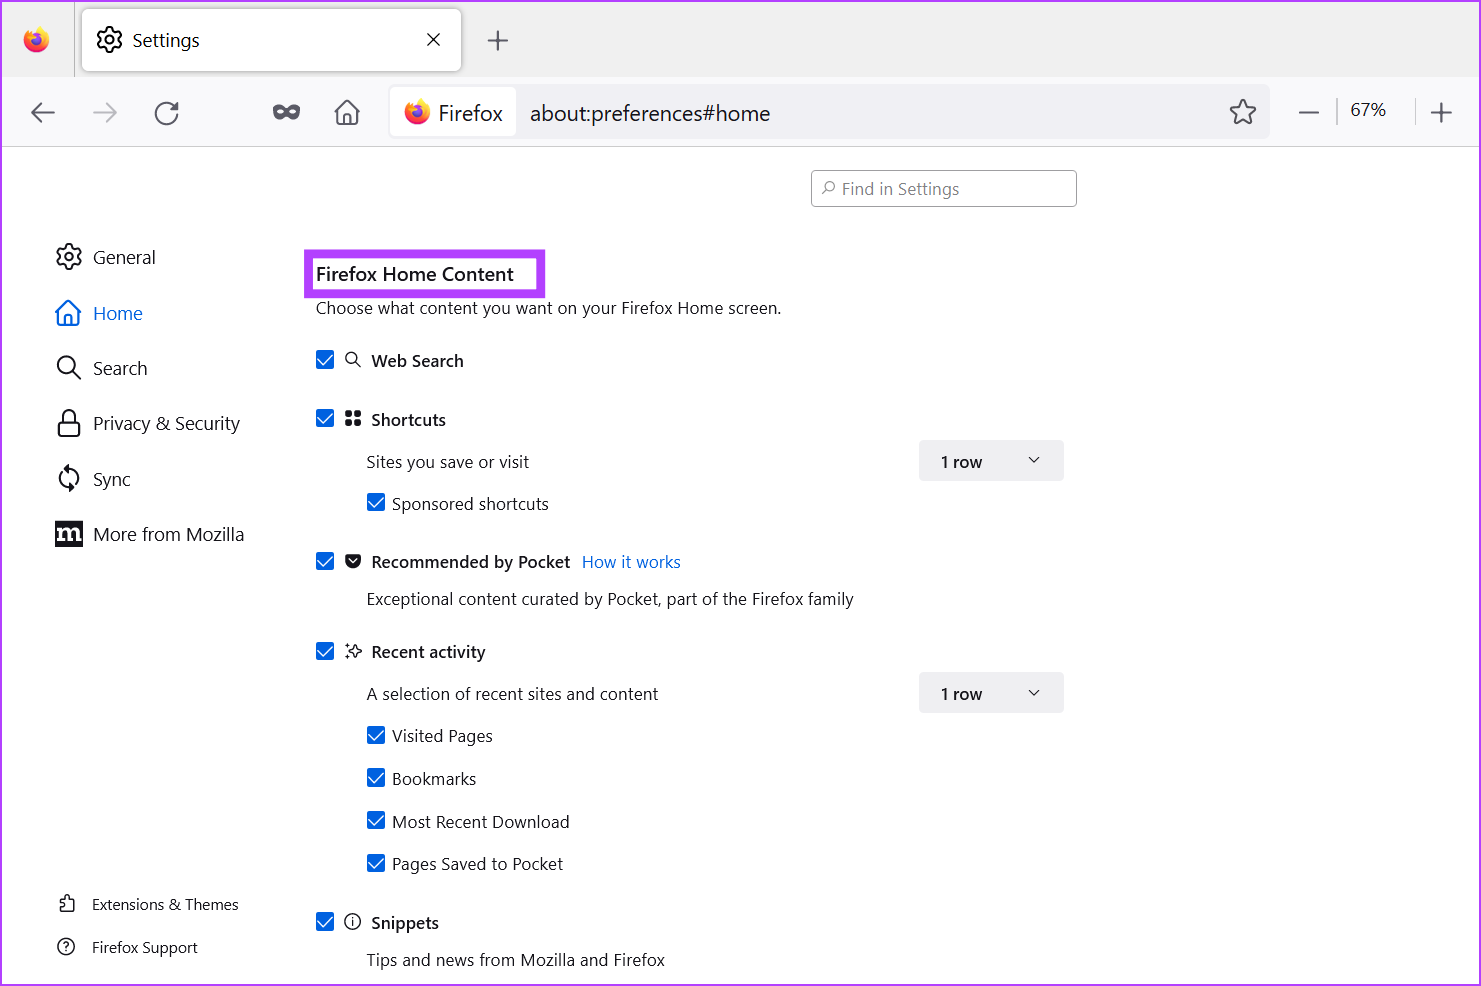
Task: Uncheck the Bookmarks checkbox
Action: 376,778
